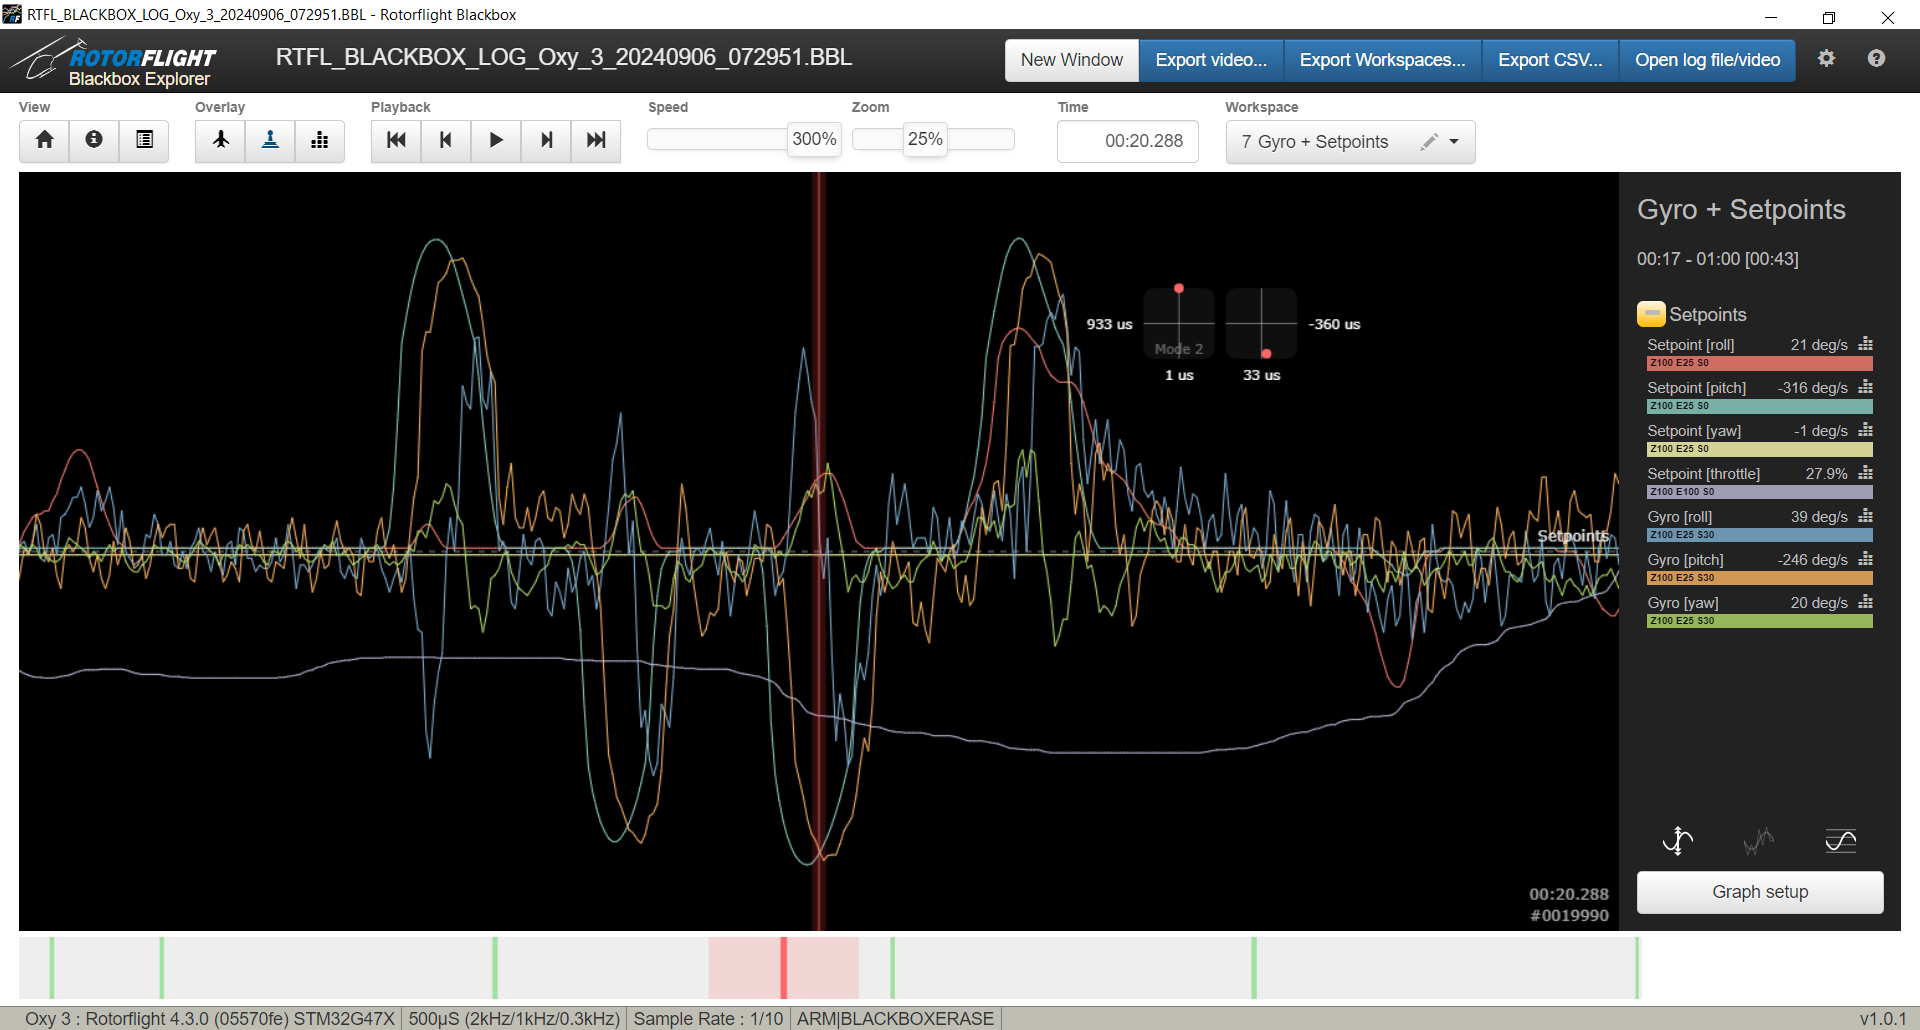The image size is (1920, 1030).
Task: Toggle the analyser overlay bars button
Action: (x=320, y=140)
